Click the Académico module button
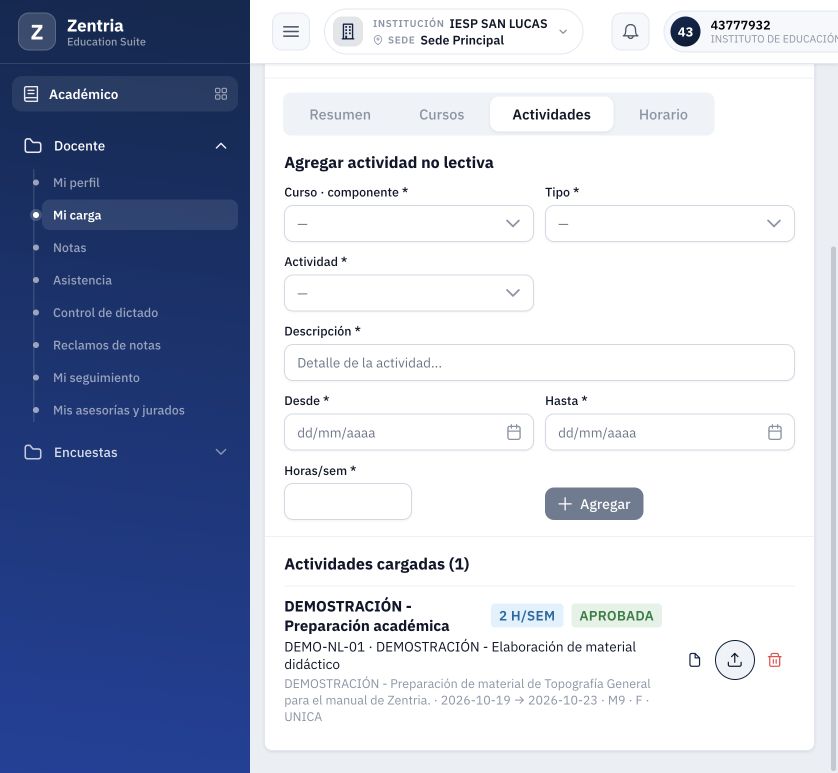The height and width of the screenshot is (773, 838). coord(125,94)
